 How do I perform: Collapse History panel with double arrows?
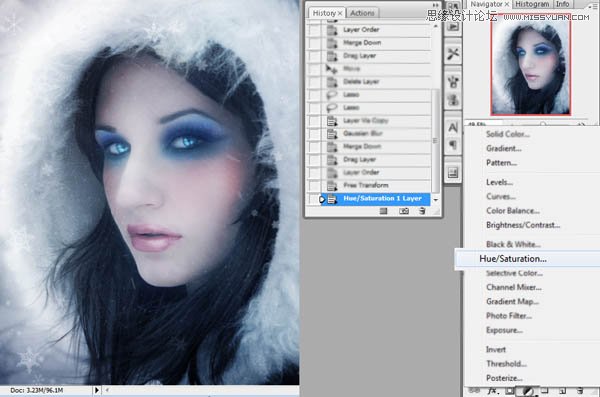[435, 5]
